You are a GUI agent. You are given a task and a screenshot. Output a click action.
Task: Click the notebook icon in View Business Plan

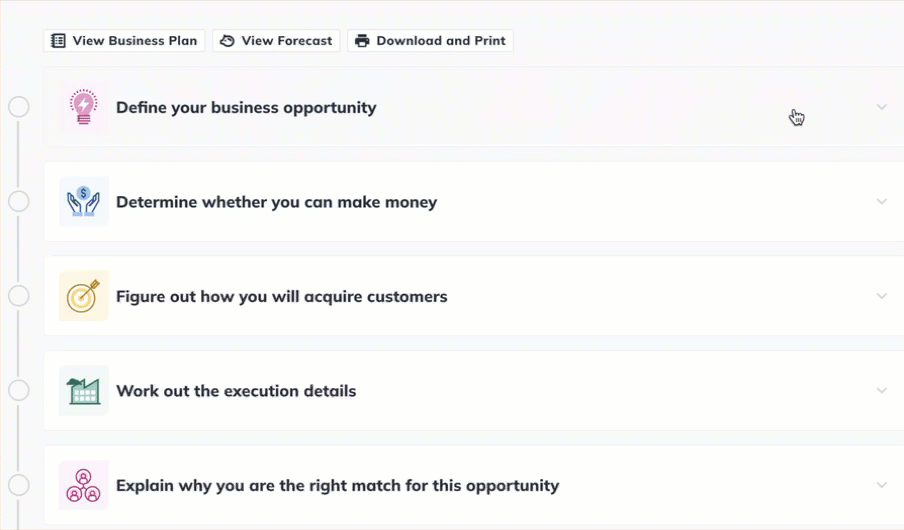point(58,41)
